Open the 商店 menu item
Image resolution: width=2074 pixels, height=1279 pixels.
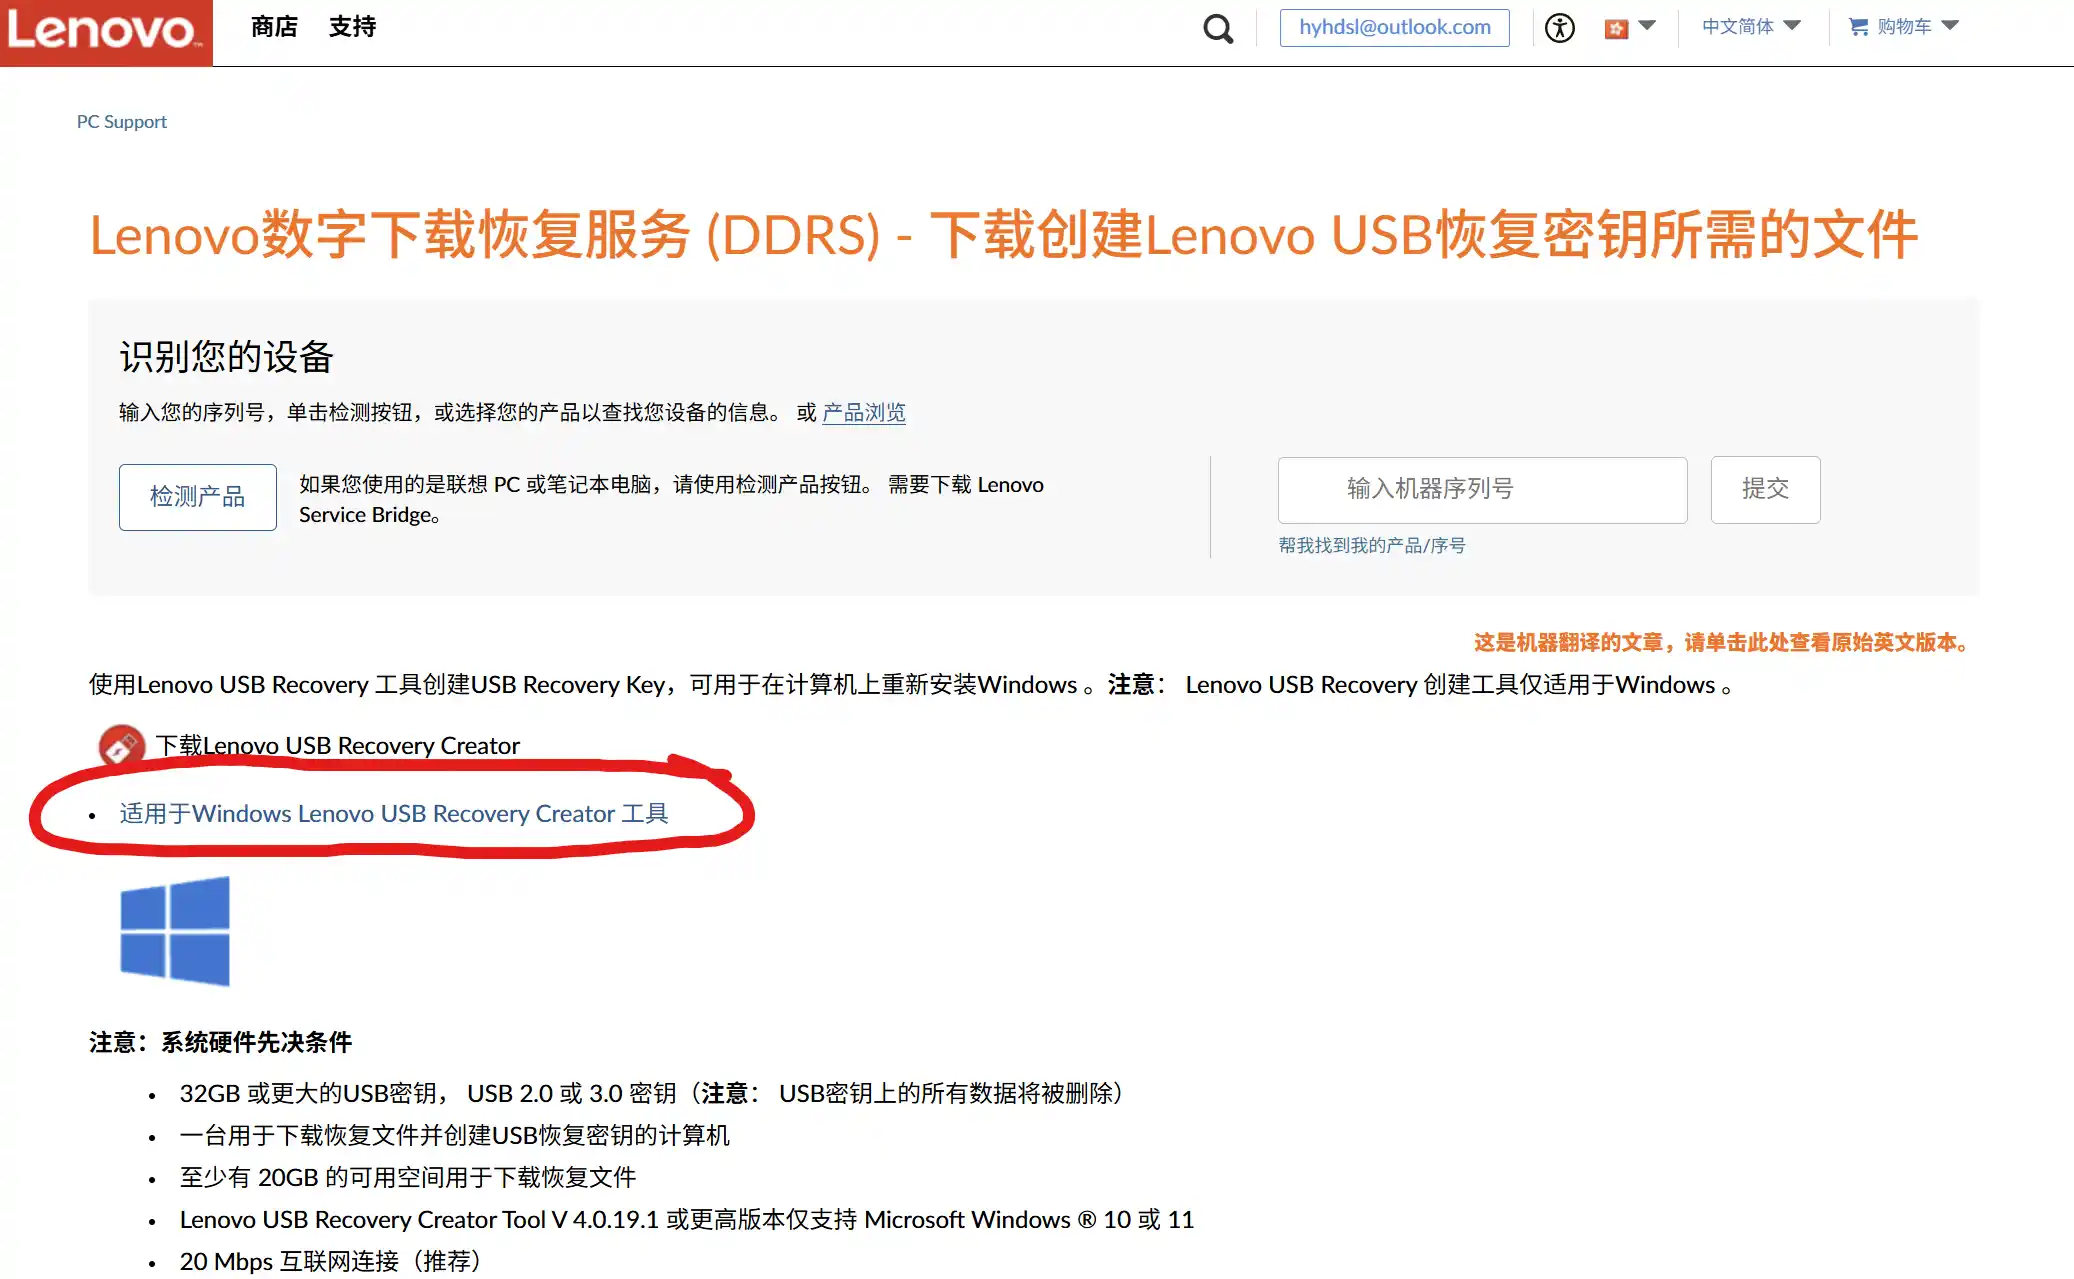click(274, 27)
